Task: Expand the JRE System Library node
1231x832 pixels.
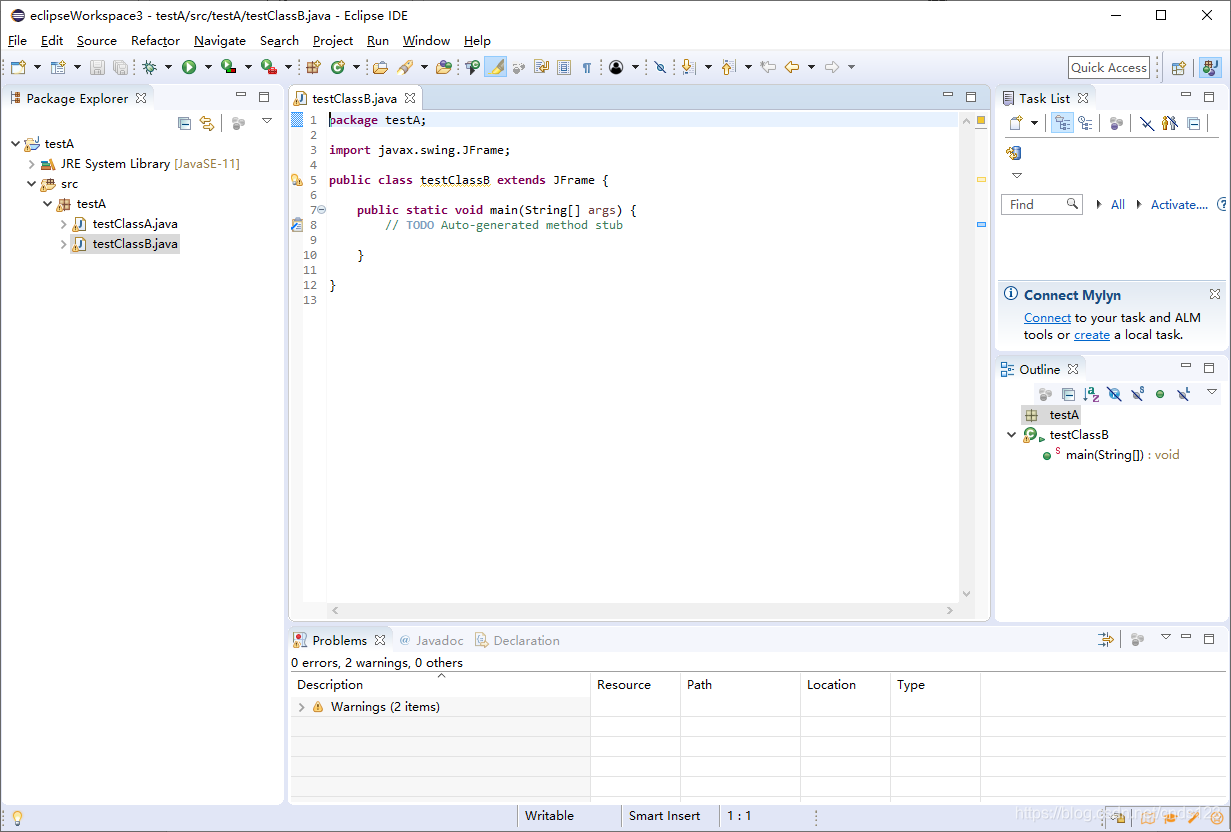Action: coord(32,164)
